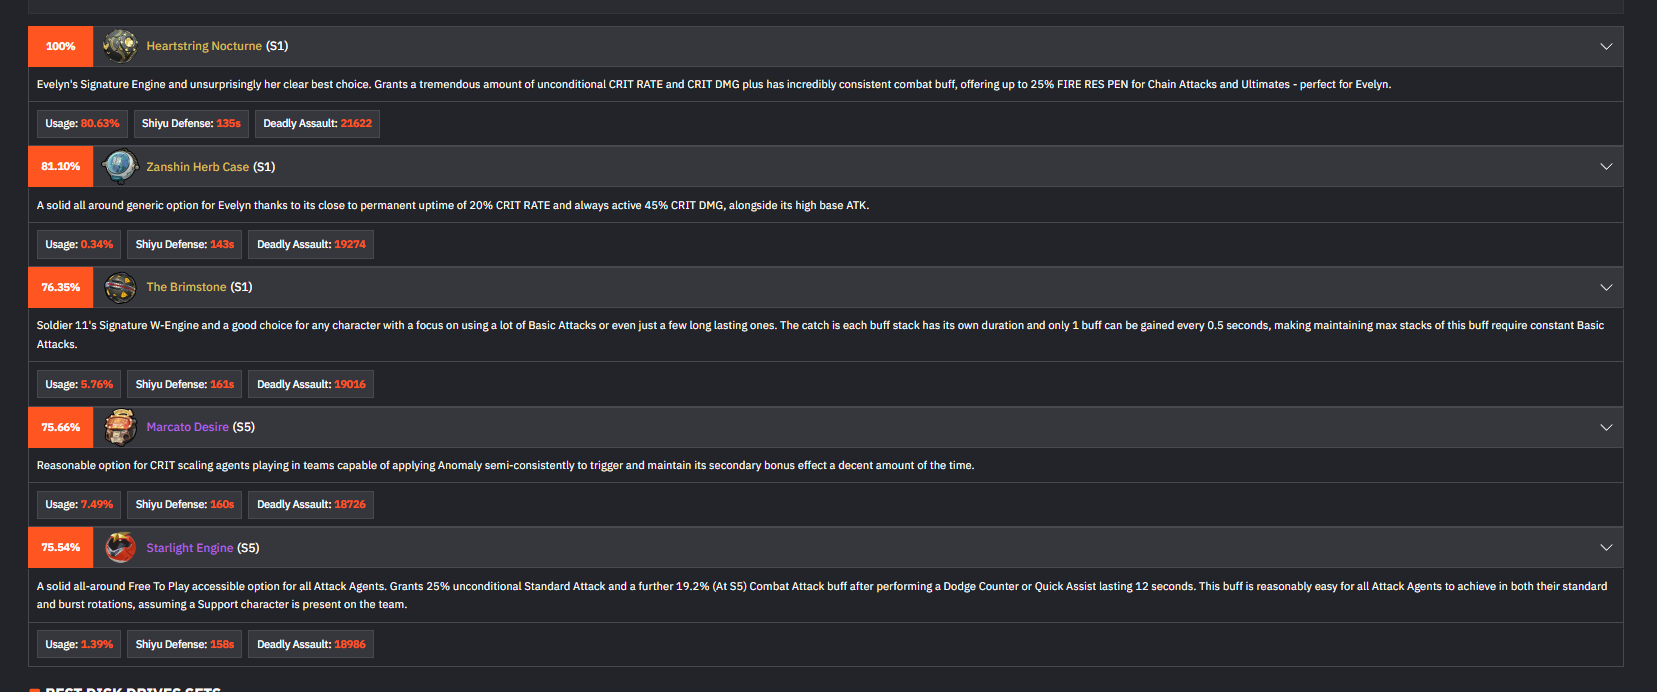
Task: Expand the Zanshin Herb Case chevron
Action: click(x=1606, y=167)
